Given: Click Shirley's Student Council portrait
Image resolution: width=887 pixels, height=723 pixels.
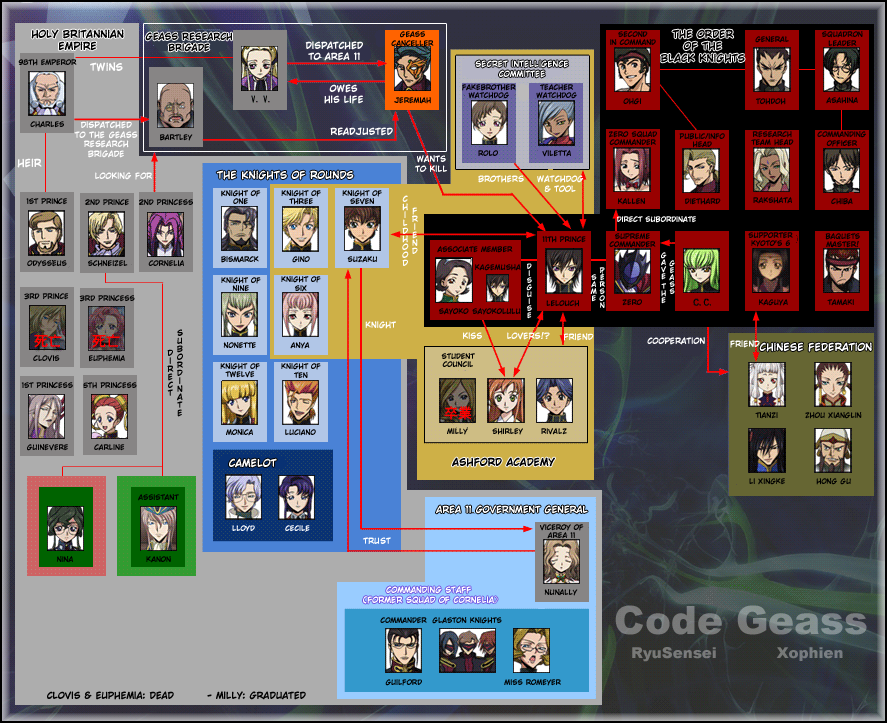Looking at the screenshot, I should pos(506,401).
